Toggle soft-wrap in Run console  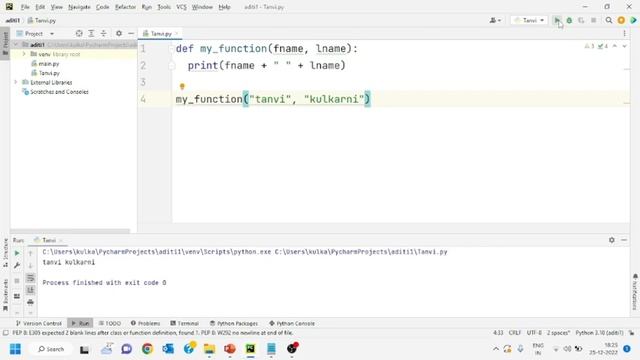click(30, 278)
